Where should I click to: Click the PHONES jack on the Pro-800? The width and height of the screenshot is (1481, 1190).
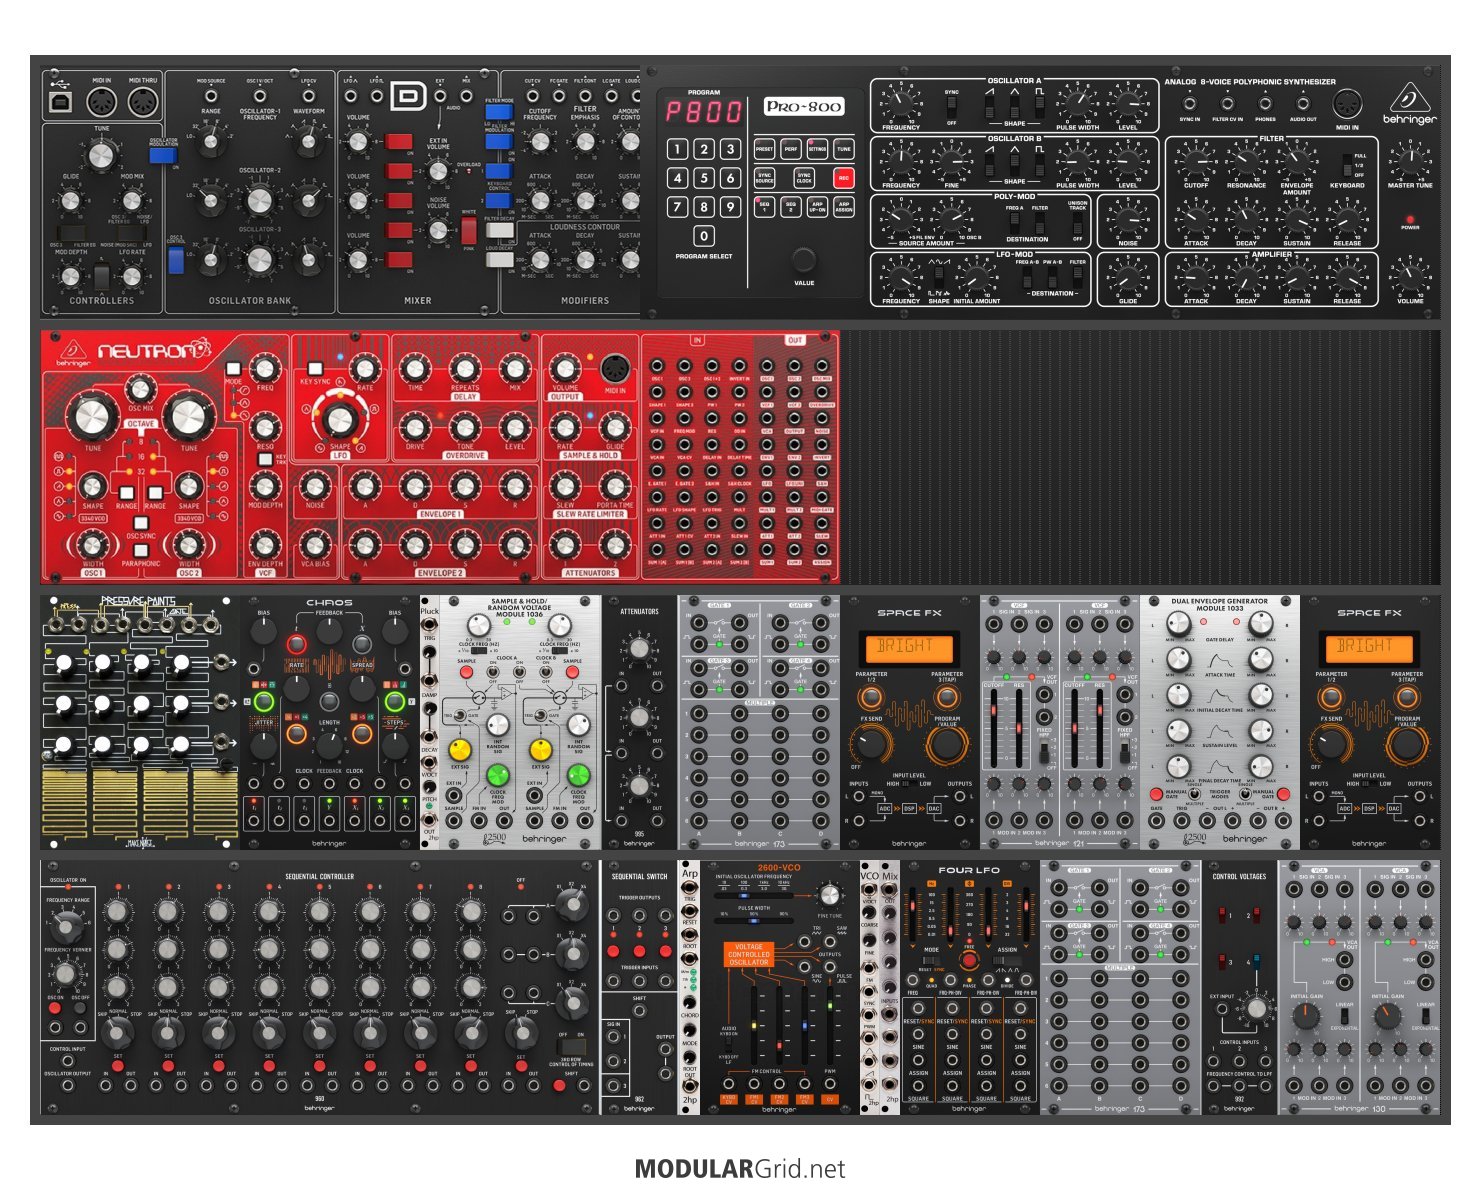[x=1265, y=103]
